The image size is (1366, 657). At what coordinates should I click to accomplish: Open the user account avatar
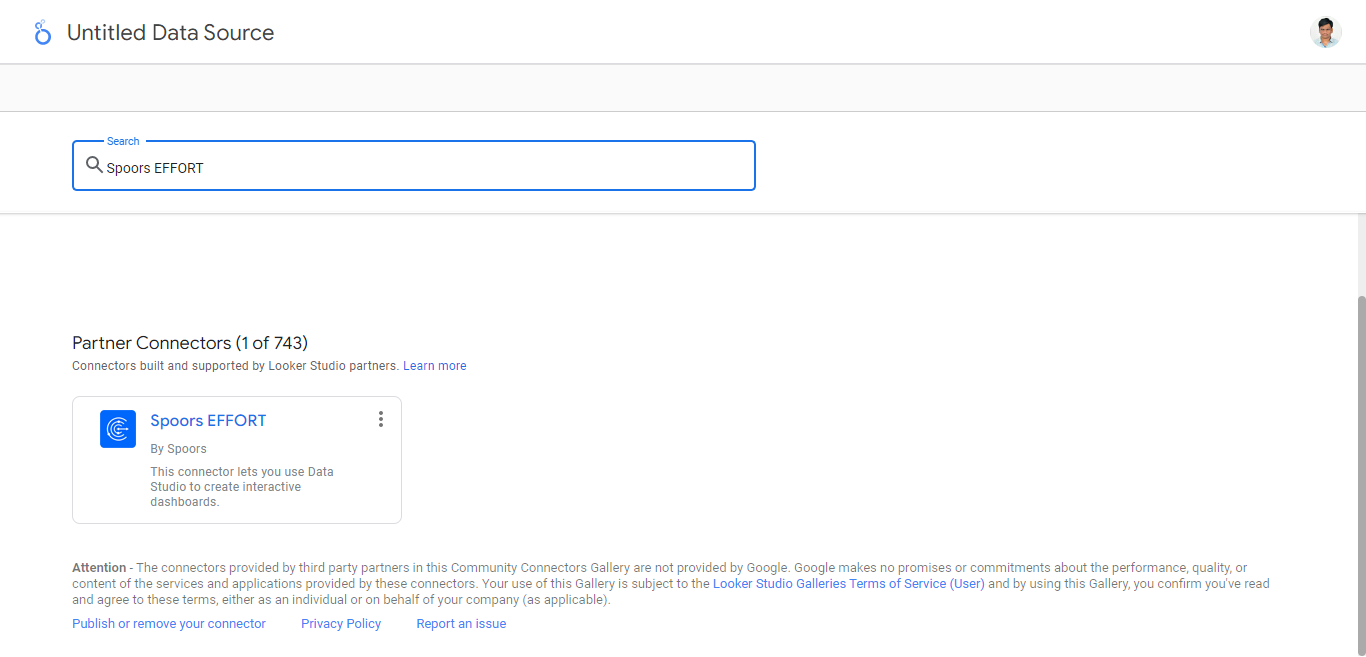[x=1325, y=33]
